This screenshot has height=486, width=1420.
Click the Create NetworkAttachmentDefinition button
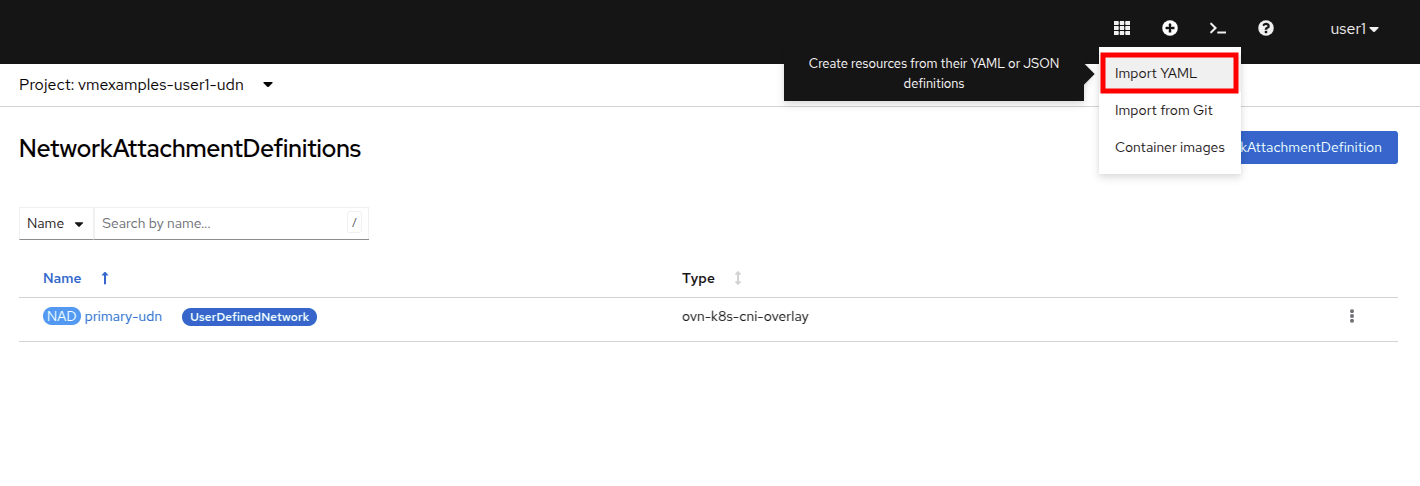click(1318, 147)
